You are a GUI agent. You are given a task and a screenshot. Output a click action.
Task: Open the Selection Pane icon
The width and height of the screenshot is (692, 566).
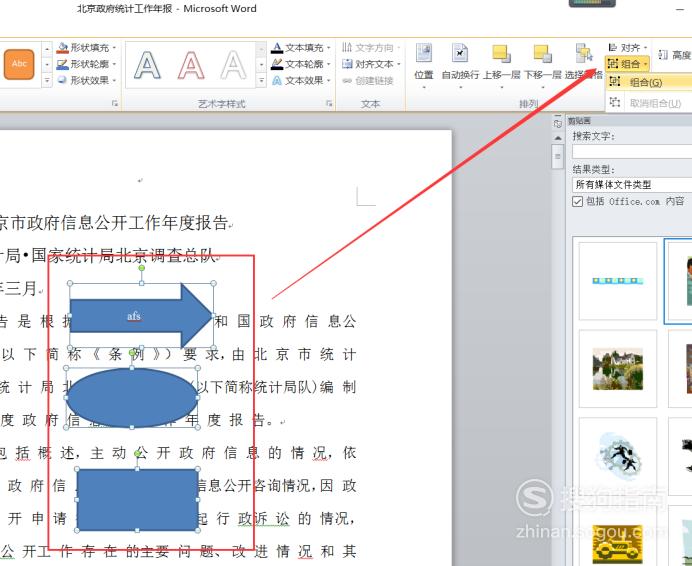coord(584,53)
